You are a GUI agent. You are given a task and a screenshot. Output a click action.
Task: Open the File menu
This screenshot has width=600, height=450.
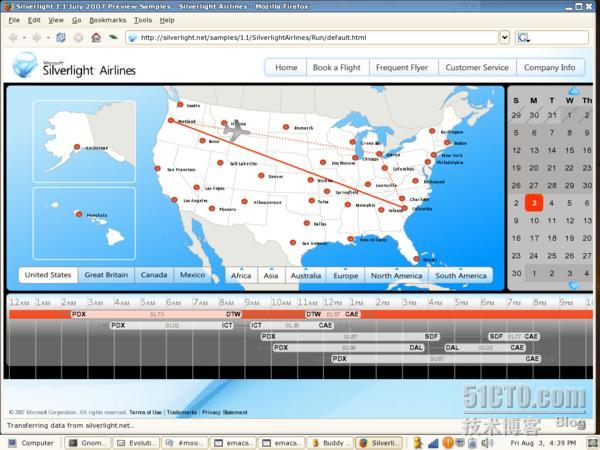(x=14, y=20)
